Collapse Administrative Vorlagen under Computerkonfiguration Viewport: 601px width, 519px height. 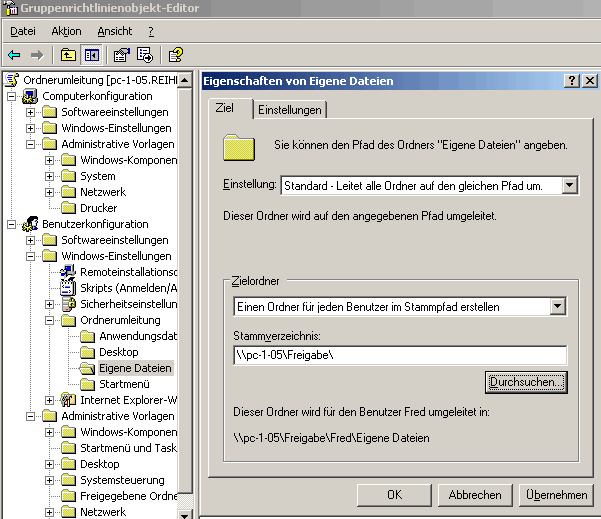pos(30,144)
